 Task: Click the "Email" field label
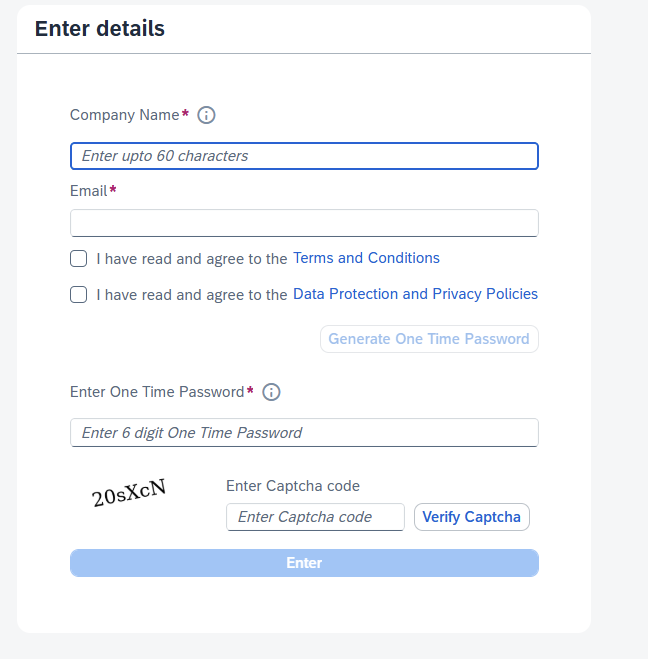point(88,190)
